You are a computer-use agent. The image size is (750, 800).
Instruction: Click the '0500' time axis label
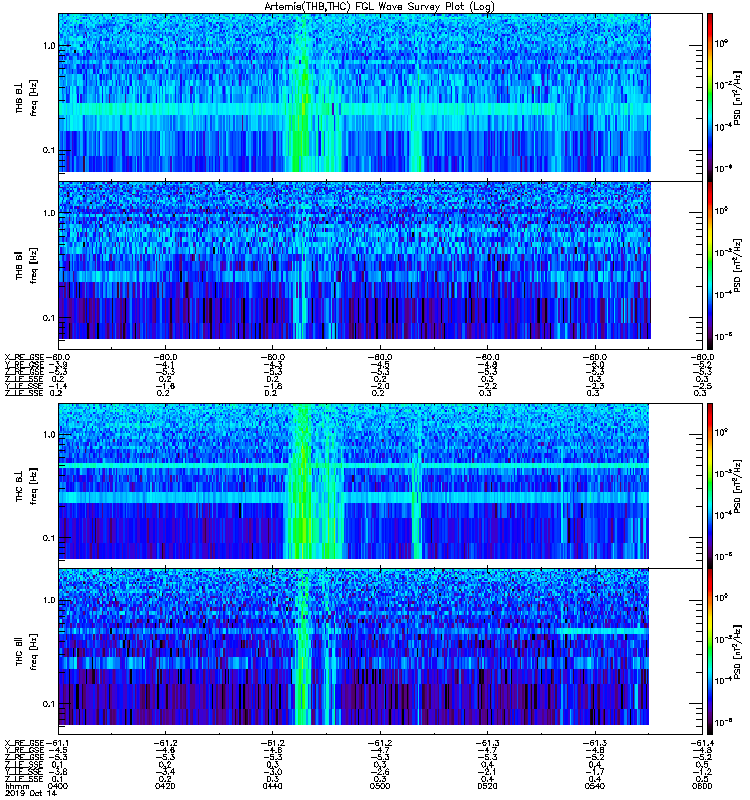(x=380, y=786)
